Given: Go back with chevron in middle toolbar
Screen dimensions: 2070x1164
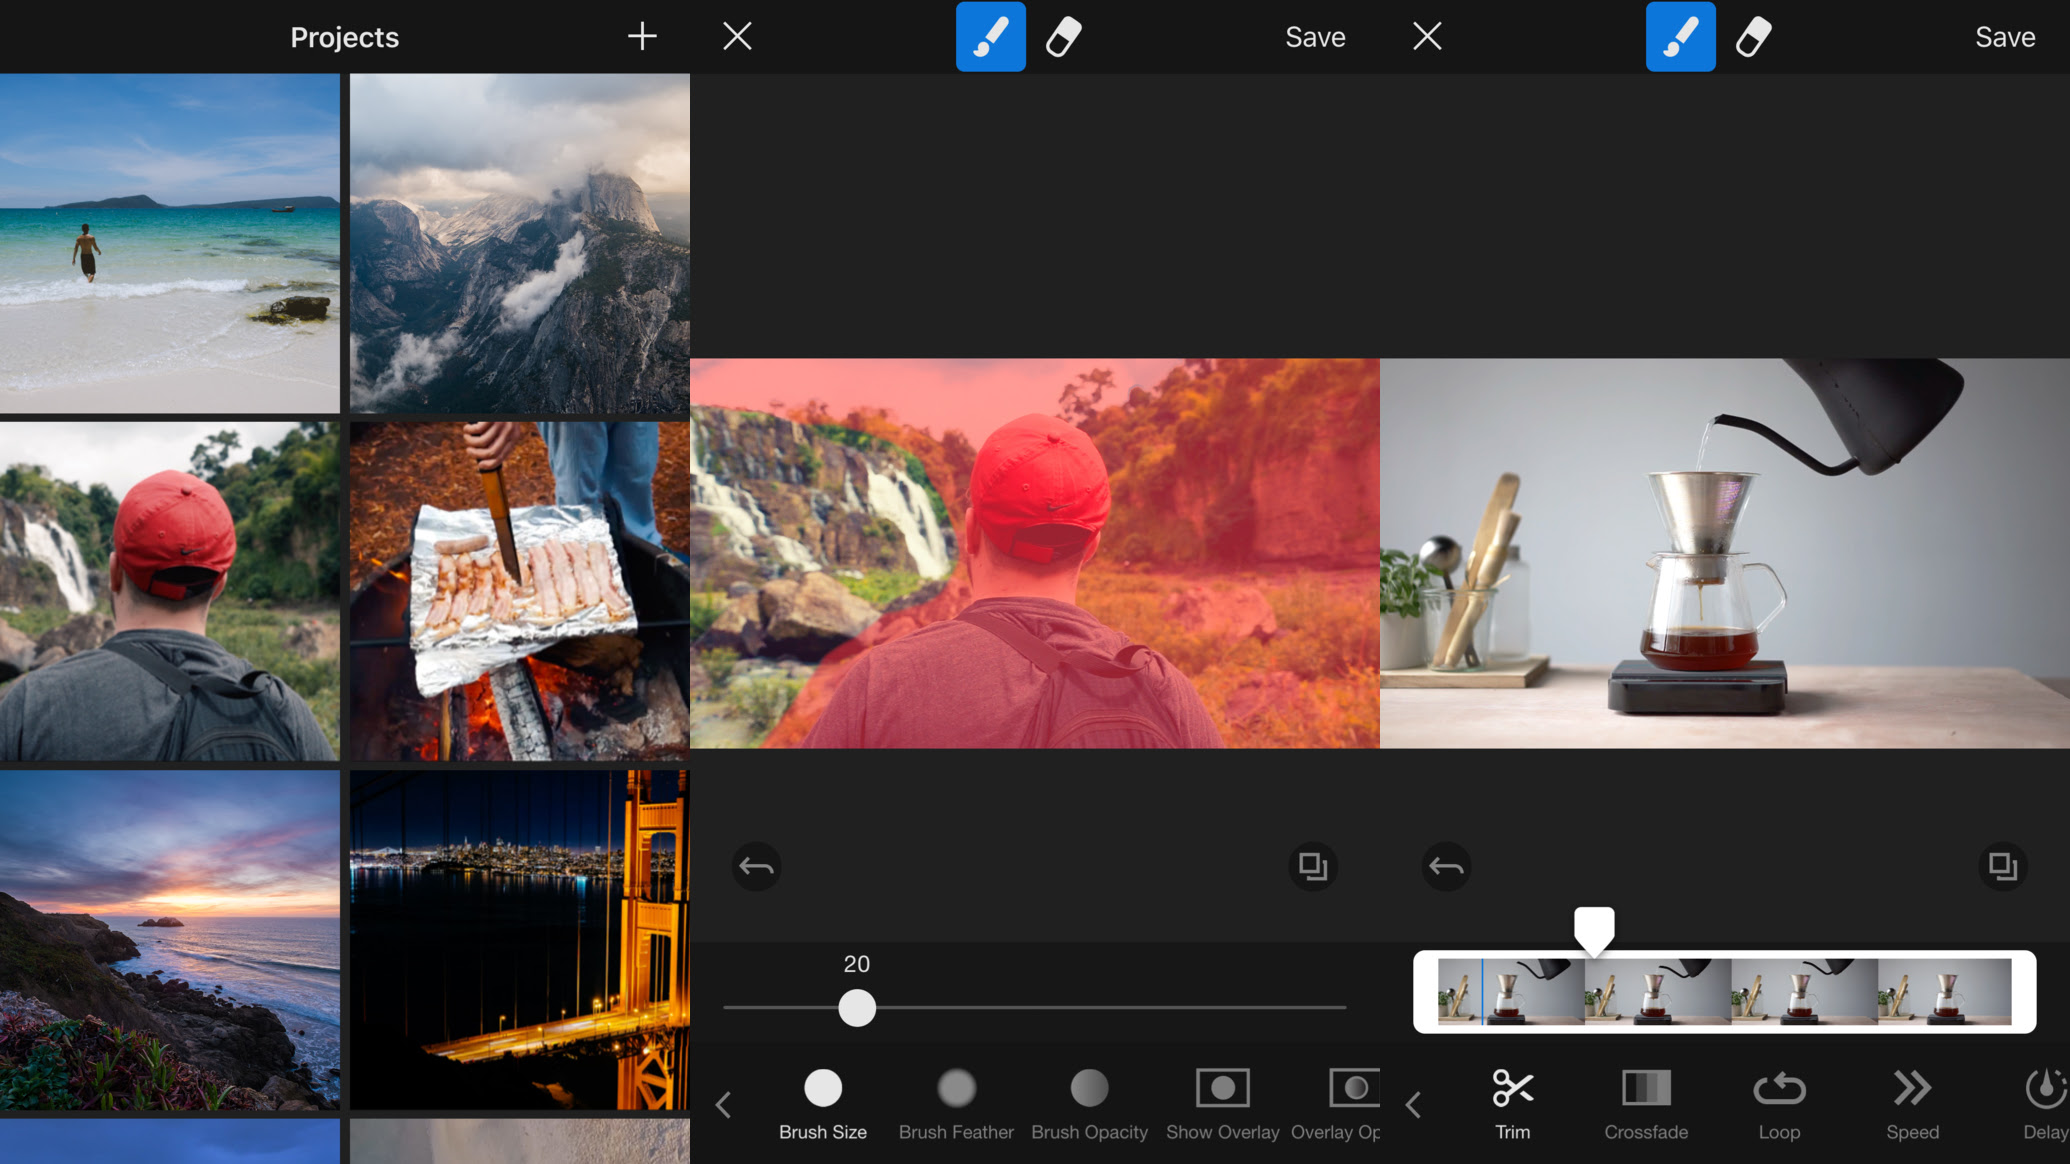Looking at the screenshot, I should tap(723, 1105).
